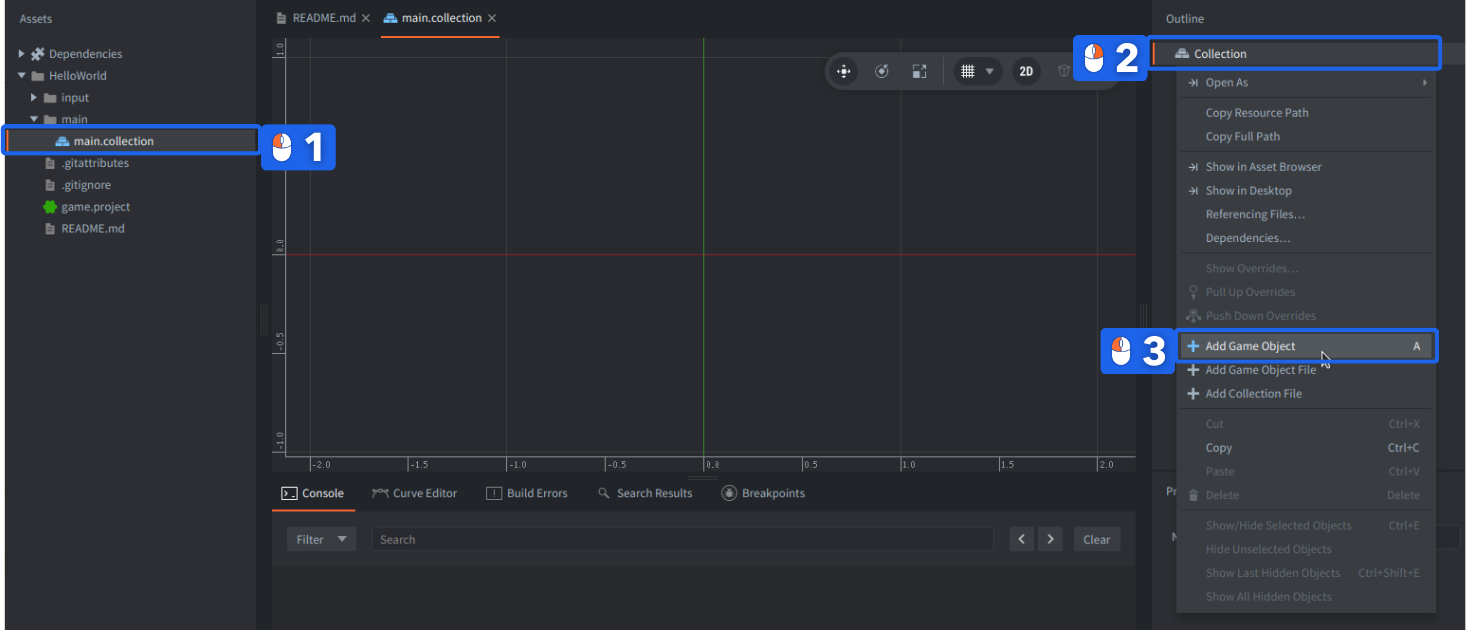This screenshot has height=630, width=1466.
Task: Expand the input folder
Action: 34,98
